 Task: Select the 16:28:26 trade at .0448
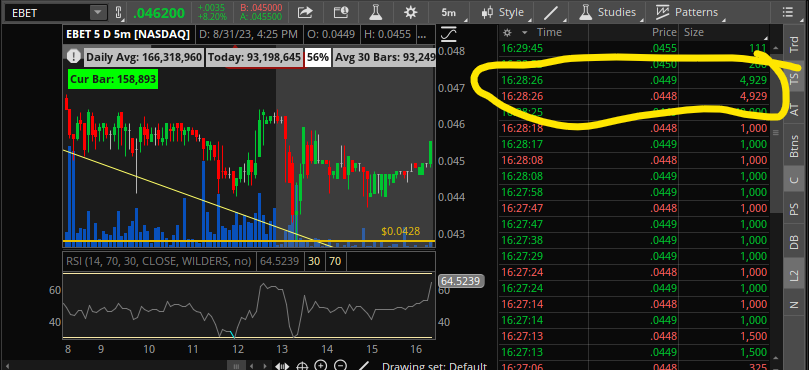635,96
